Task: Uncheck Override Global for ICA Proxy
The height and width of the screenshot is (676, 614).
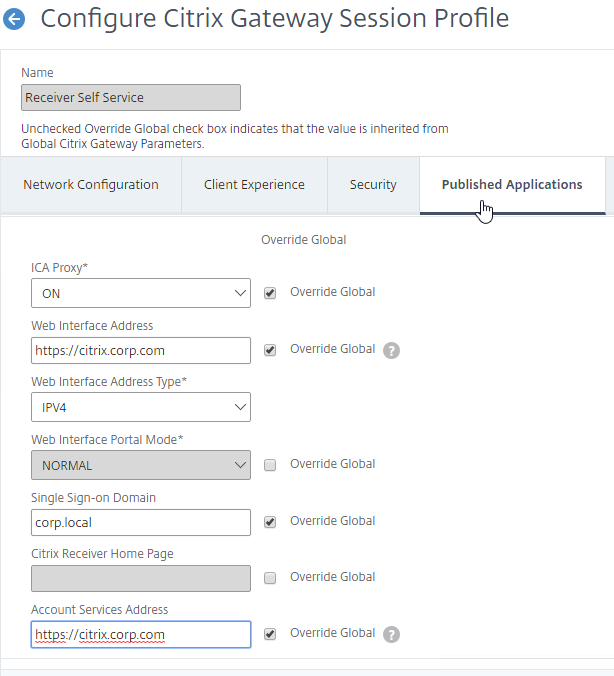Action: [270, 293]
